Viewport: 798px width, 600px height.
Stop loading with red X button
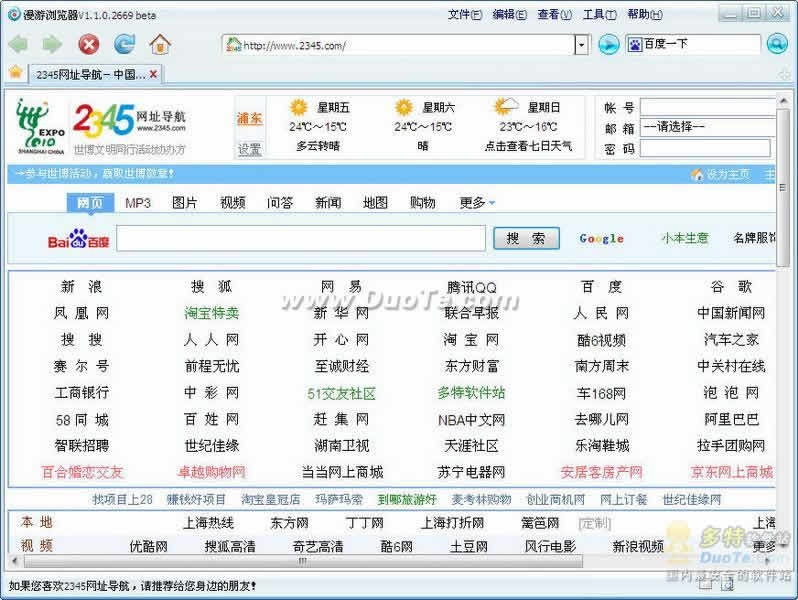click(x=89, y=45)
